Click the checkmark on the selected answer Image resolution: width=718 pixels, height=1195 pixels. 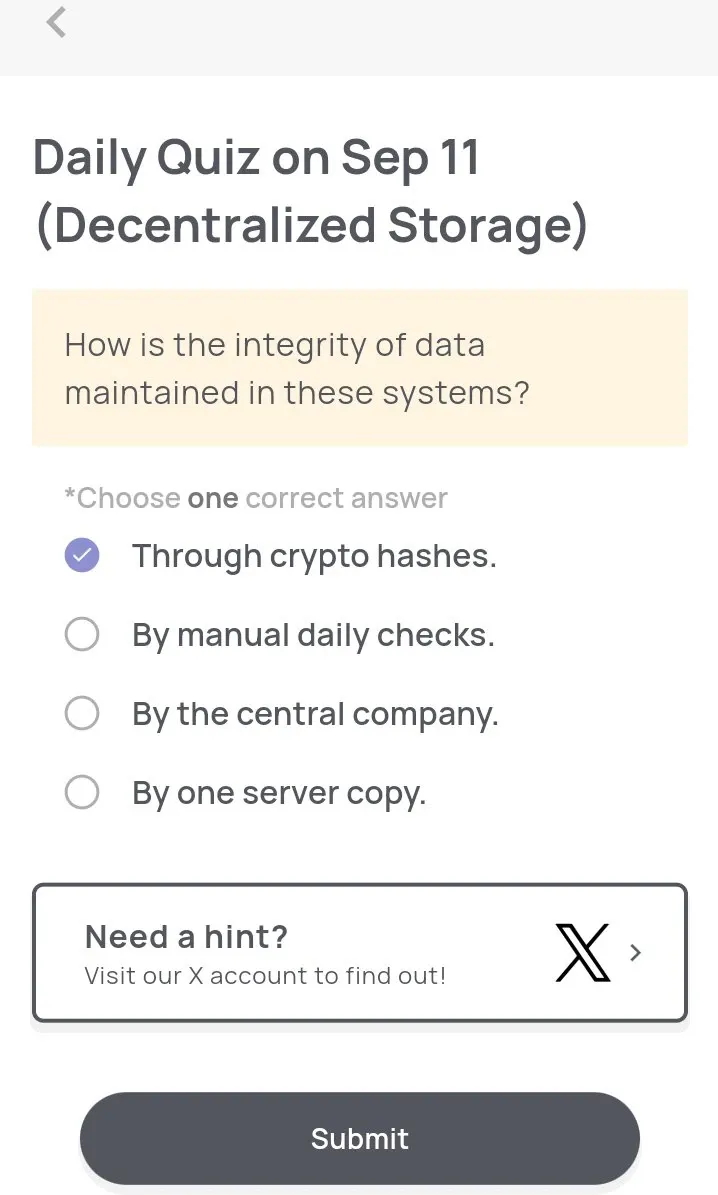pos(81,555)
